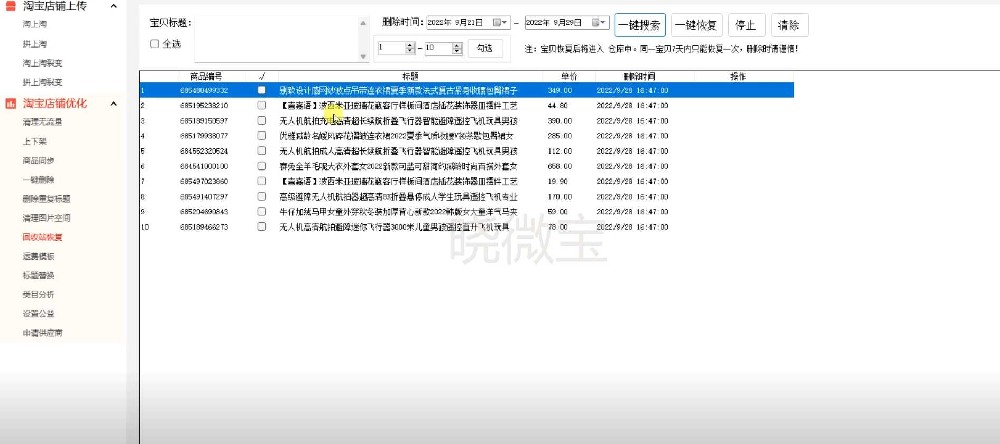Open 设置公告 in the sidebar

pos(38,313)
